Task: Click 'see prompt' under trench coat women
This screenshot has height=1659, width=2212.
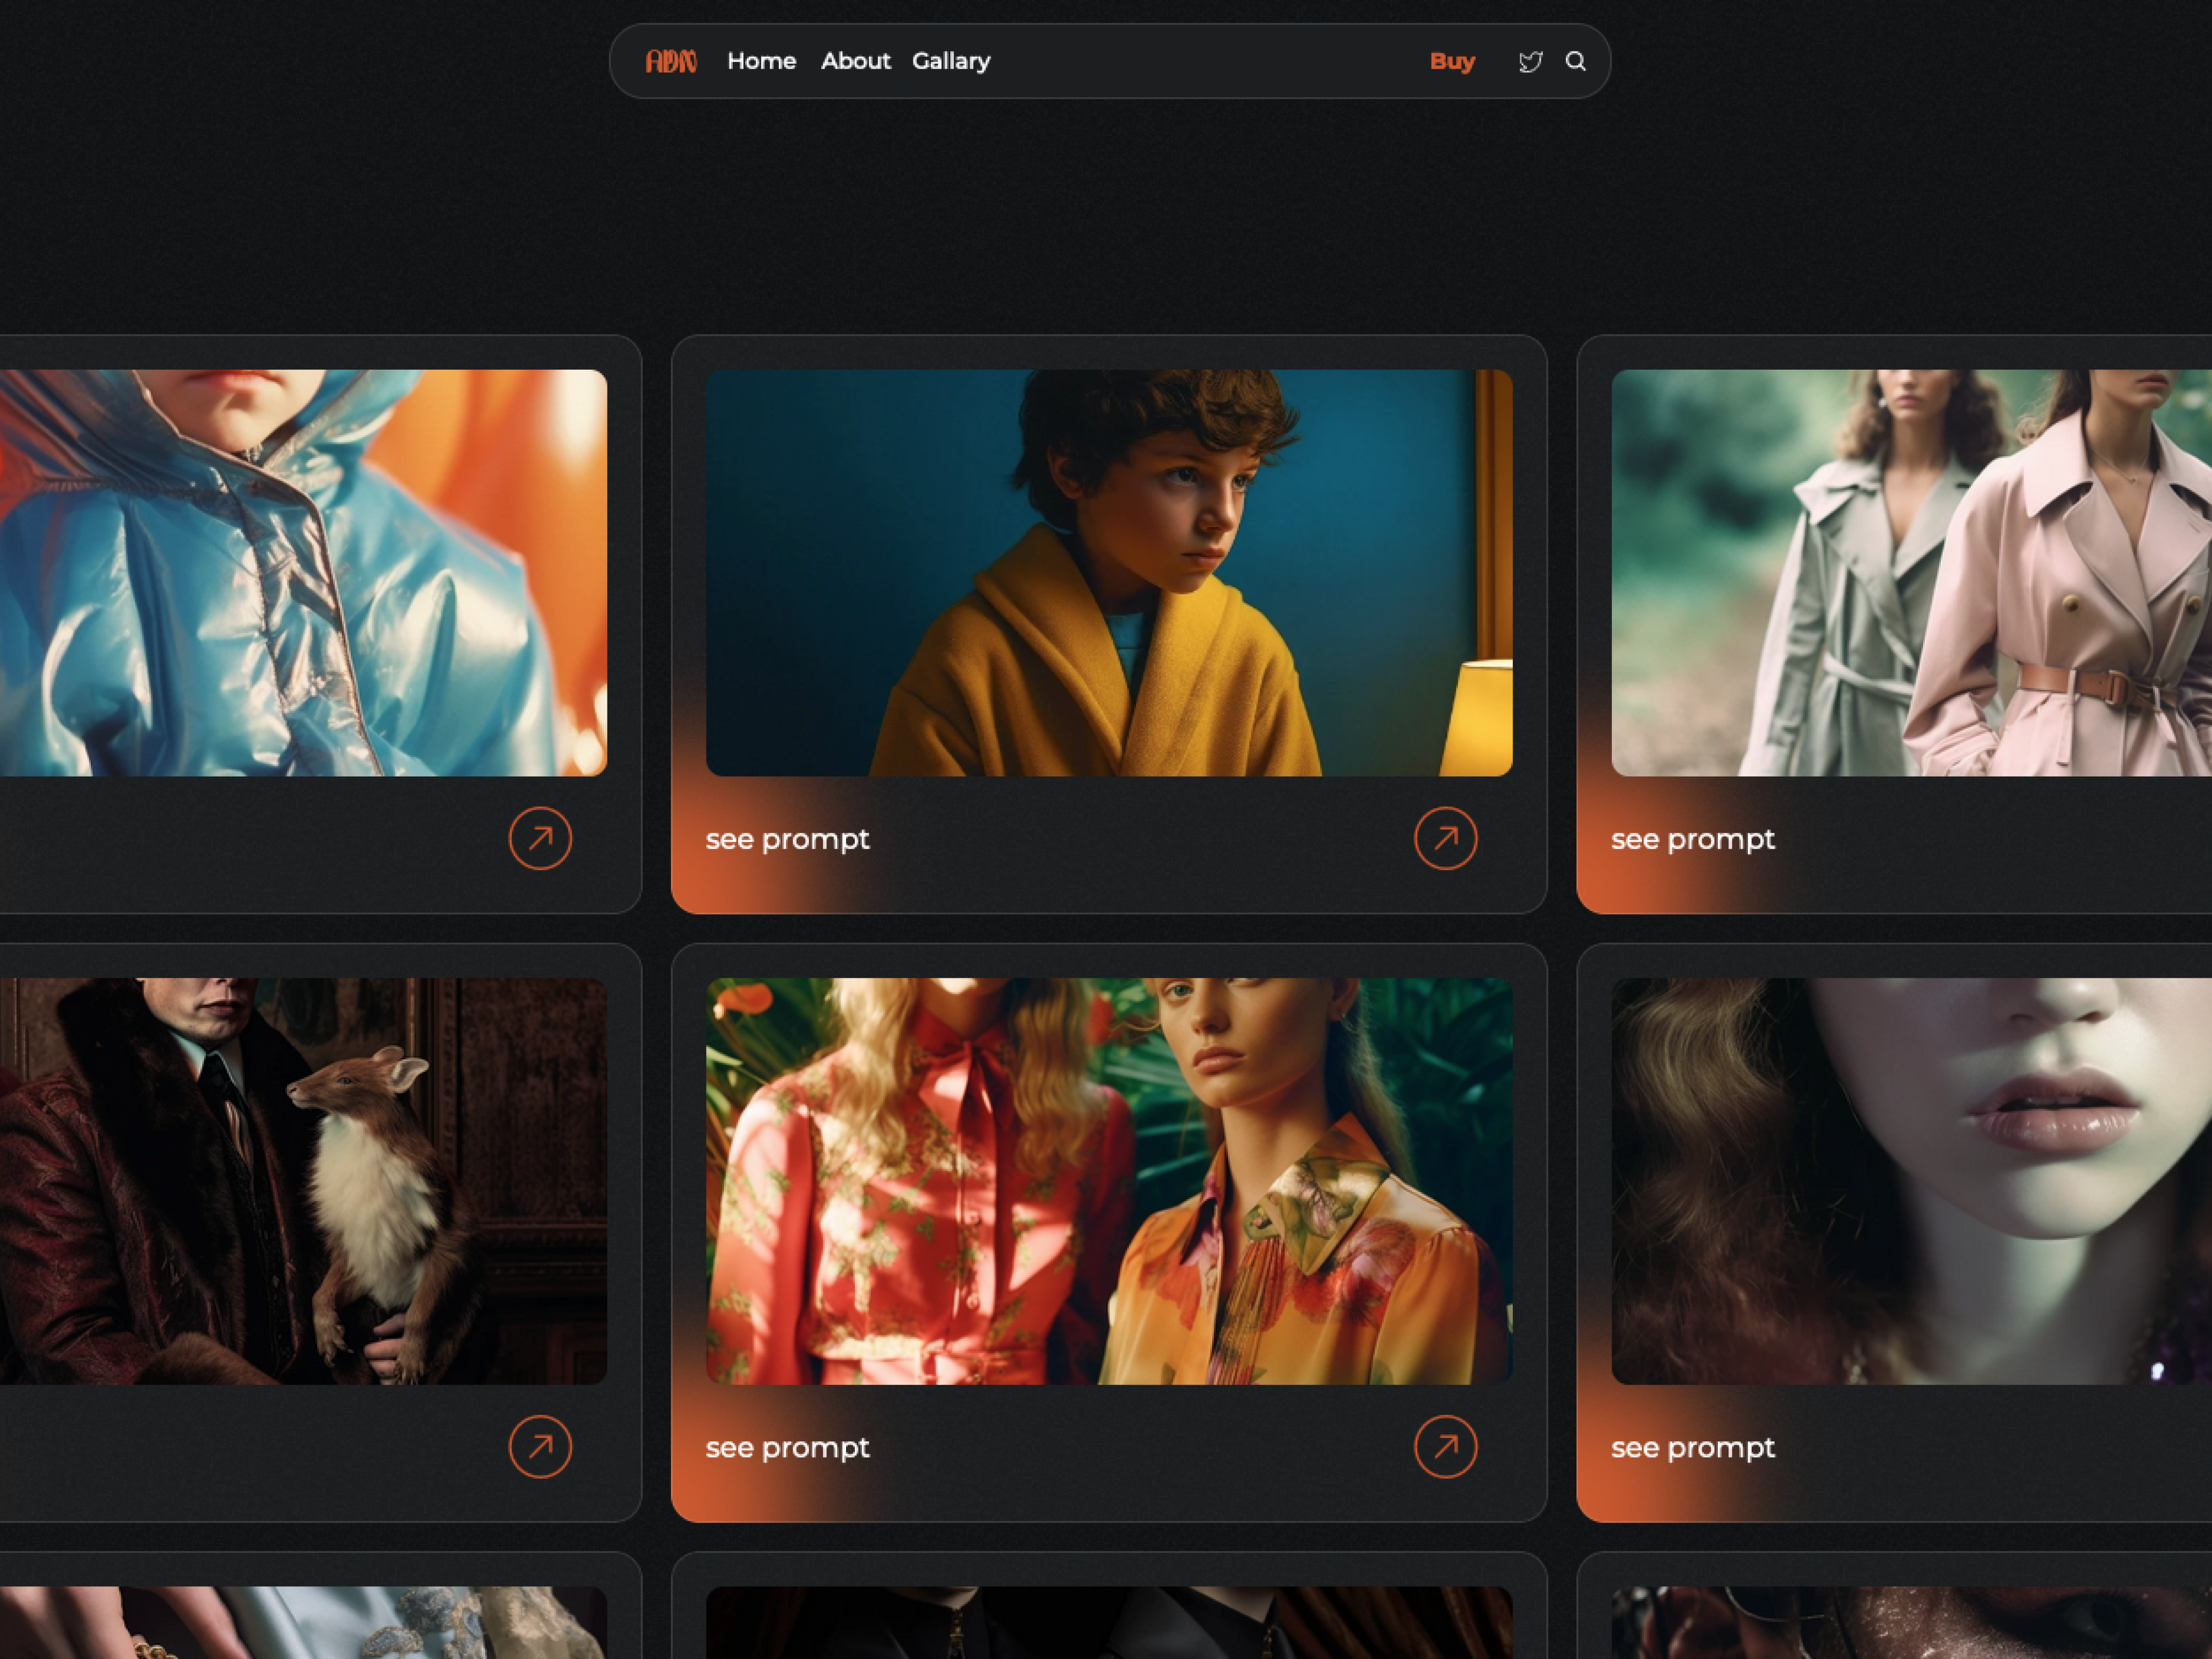Action: point(1693,839)
